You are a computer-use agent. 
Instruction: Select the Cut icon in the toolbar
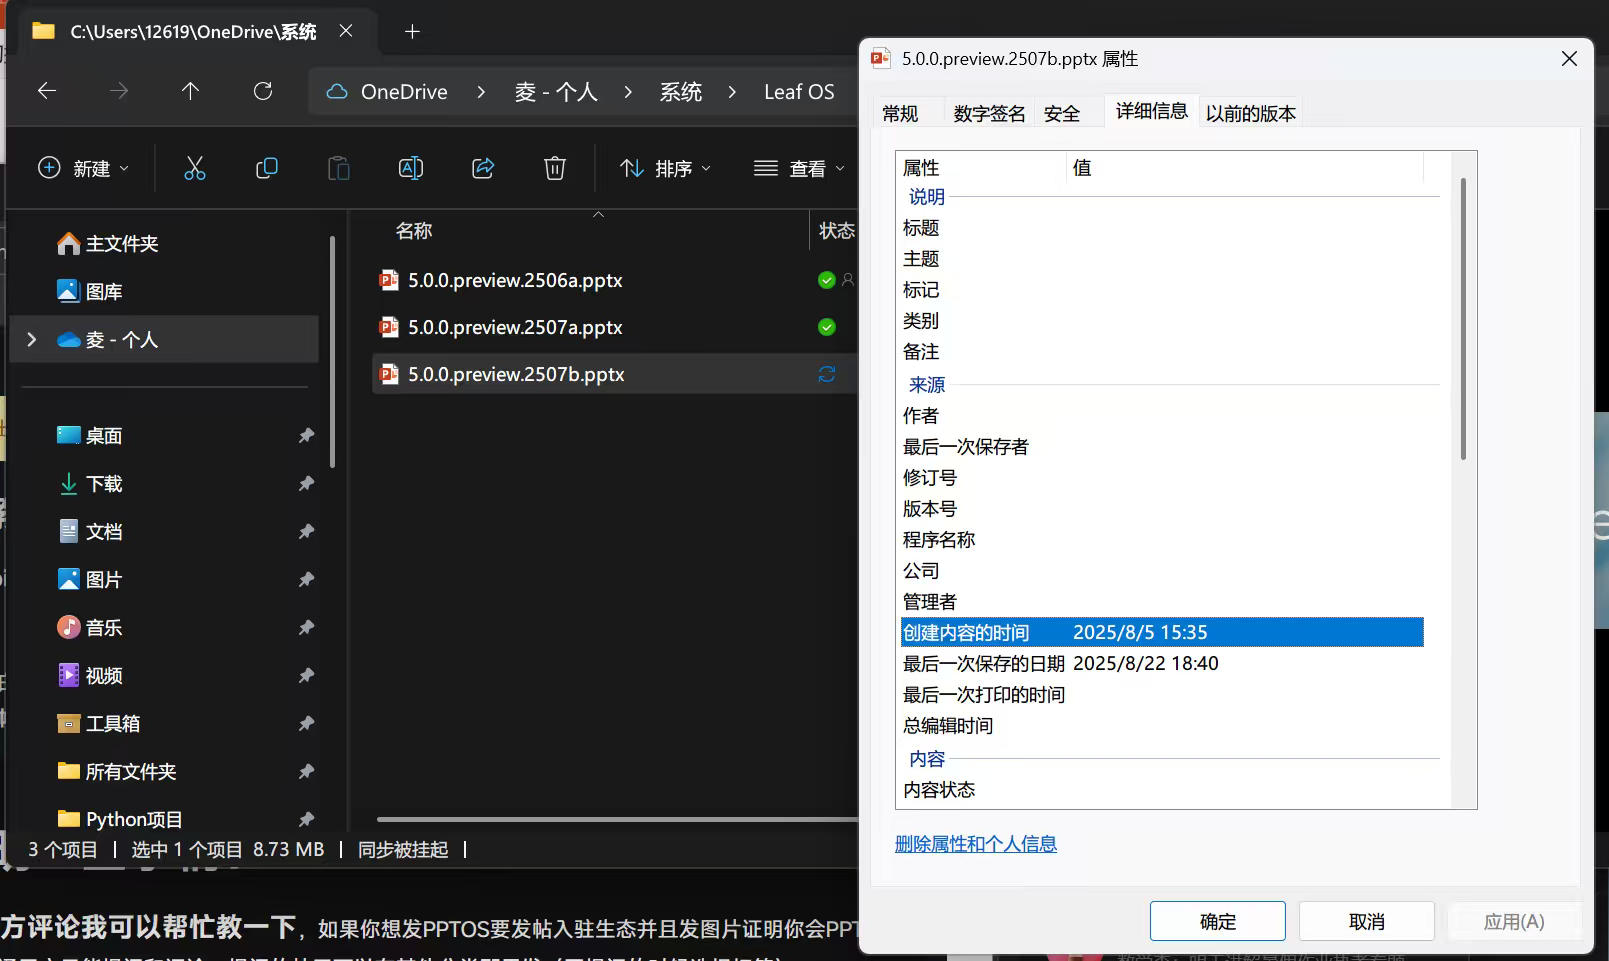tap(194, 168)
